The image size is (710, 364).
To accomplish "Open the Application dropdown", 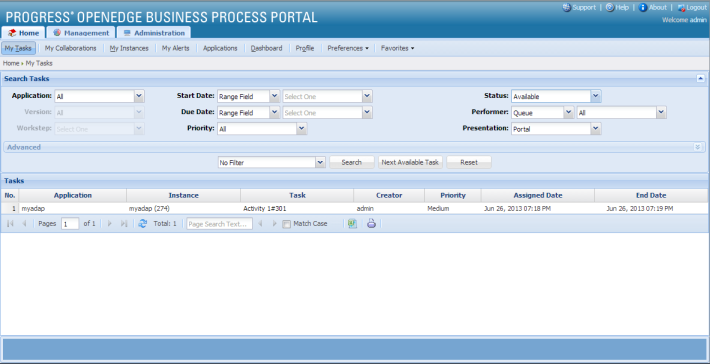I will (x=139, y=96).
